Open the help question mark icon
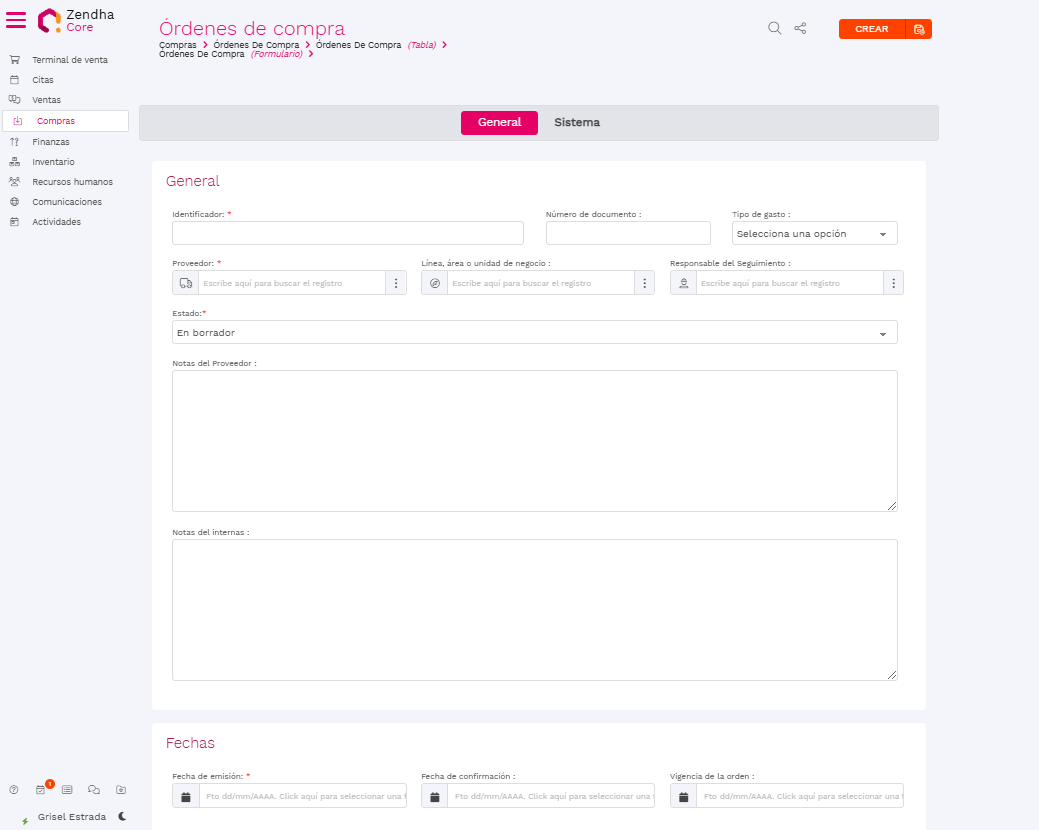This screenshot has height=830, width=1039. [14, 789]
